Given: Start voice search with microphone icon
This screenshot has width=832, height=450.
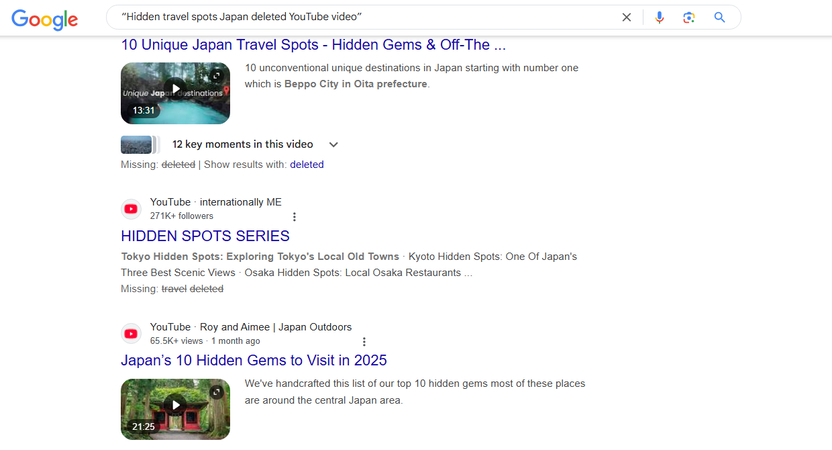Looking at the screenshot, I should click(659, 17).
